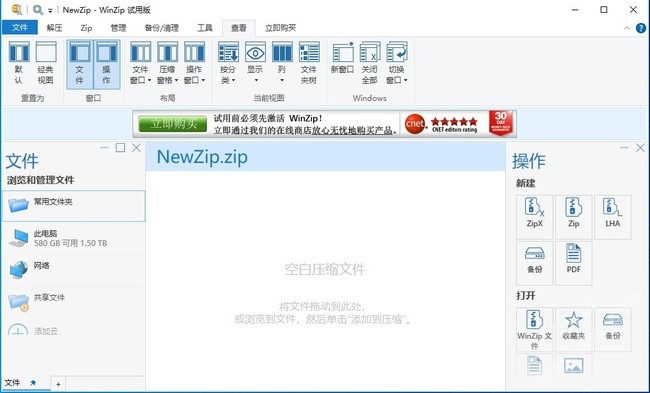Click the picture icon under 打开

tap(574, 366)
